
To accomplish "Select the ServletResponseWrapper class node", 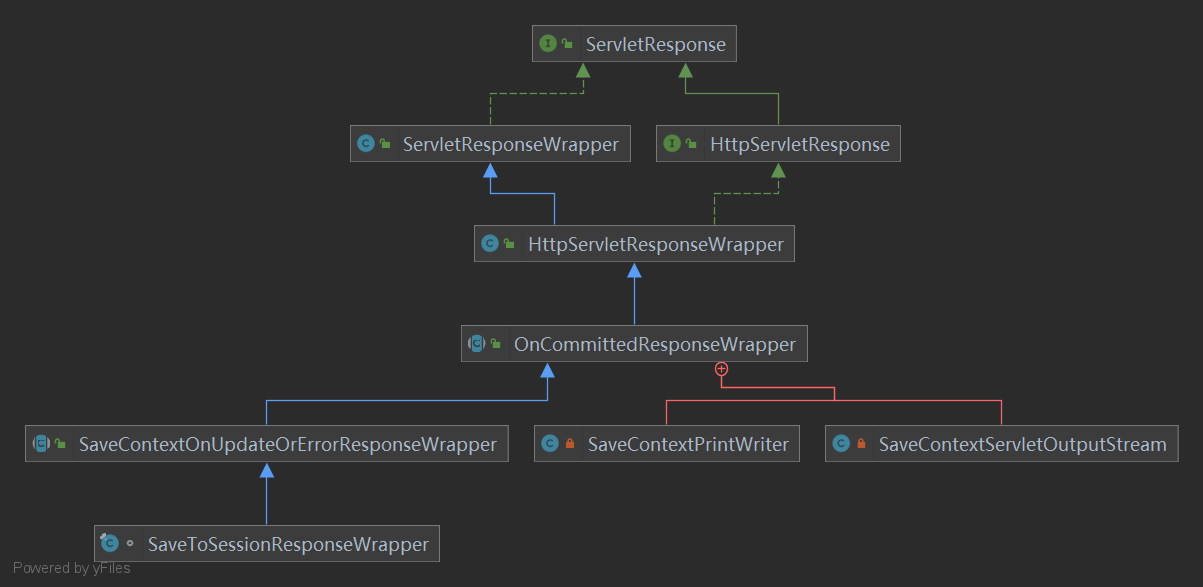I will pyautogui.click(x=491, y=144).
